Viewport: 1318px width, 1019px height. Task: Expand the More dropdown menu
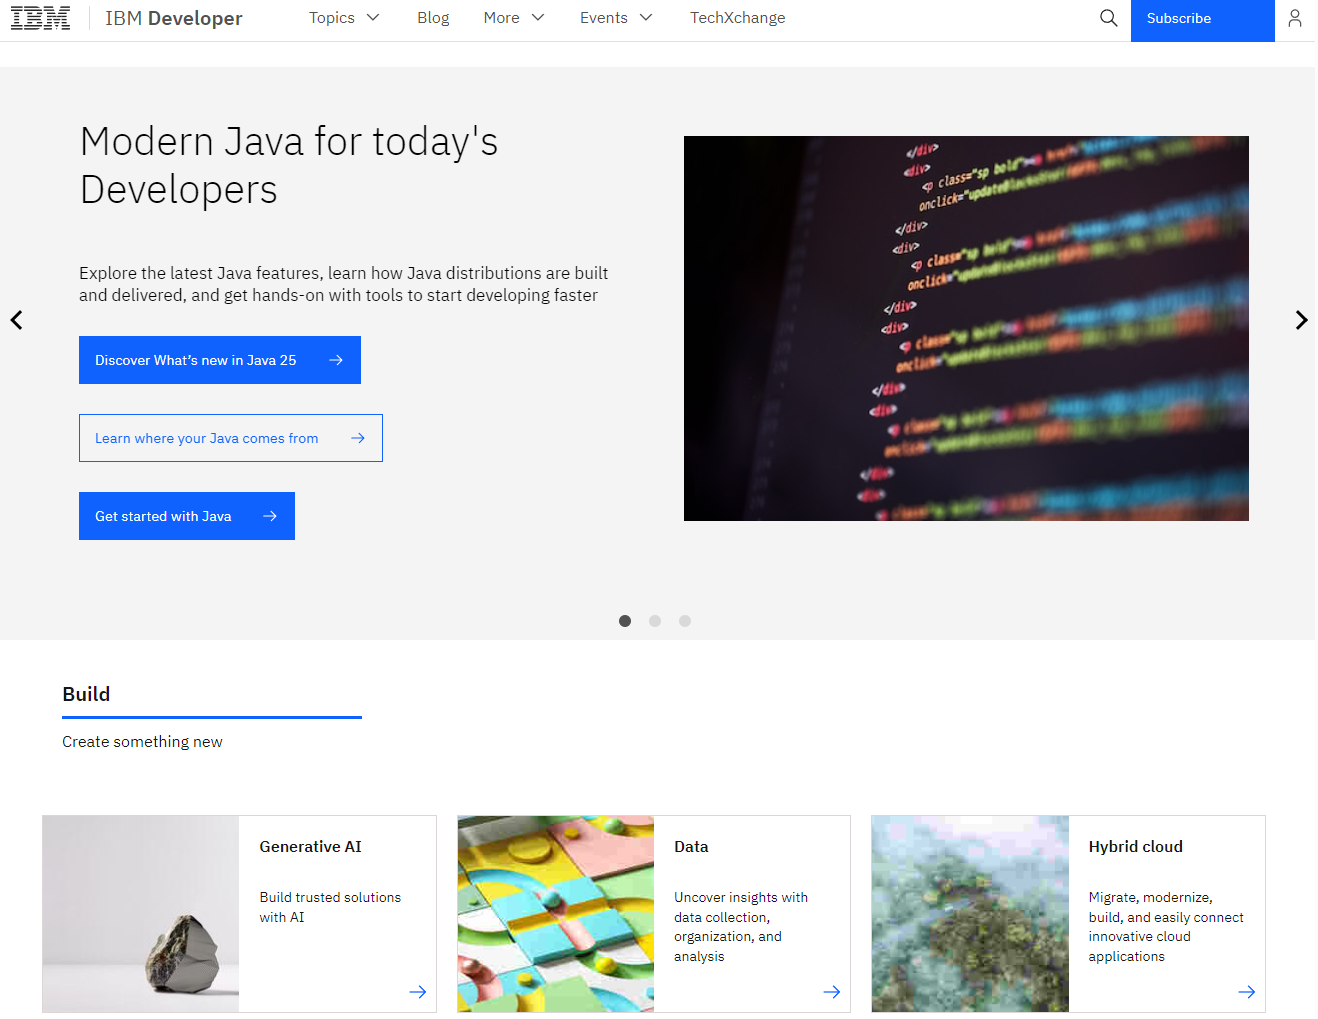[513, 18]
